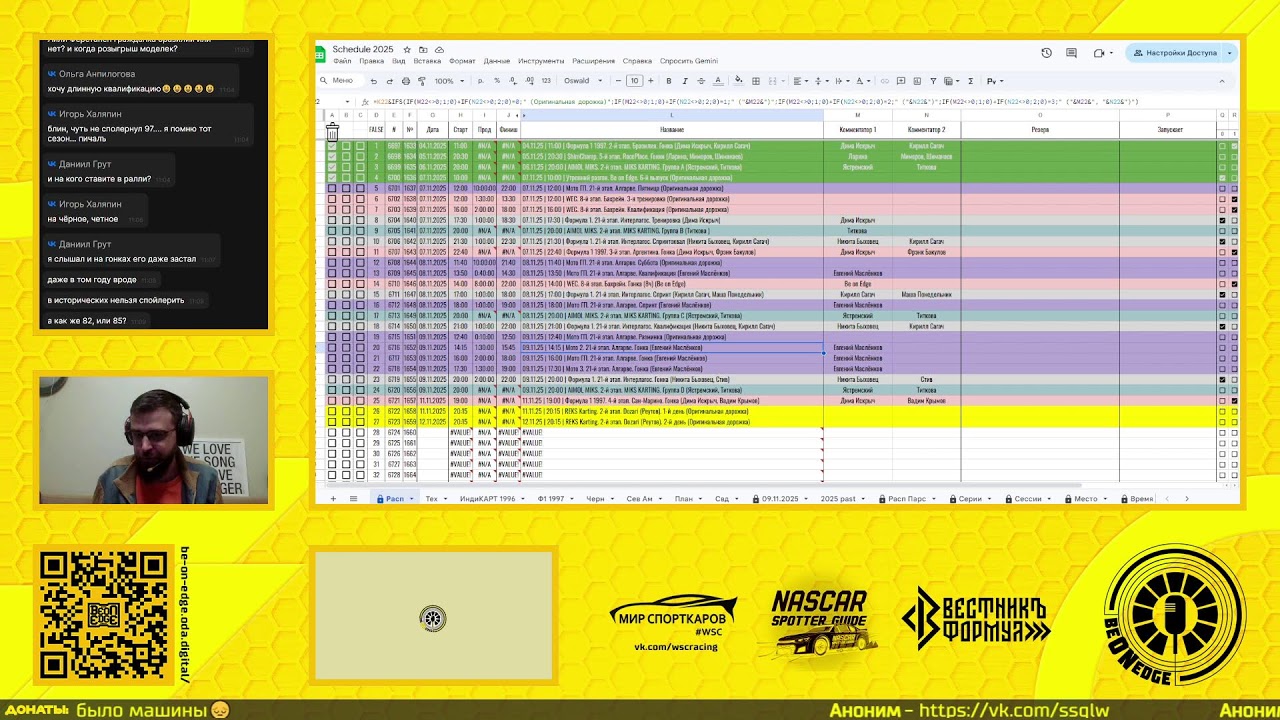The width and height of the screenshot is (1280, 720).
Task: Open the comments panel icon
Action: pos(1072,53)
